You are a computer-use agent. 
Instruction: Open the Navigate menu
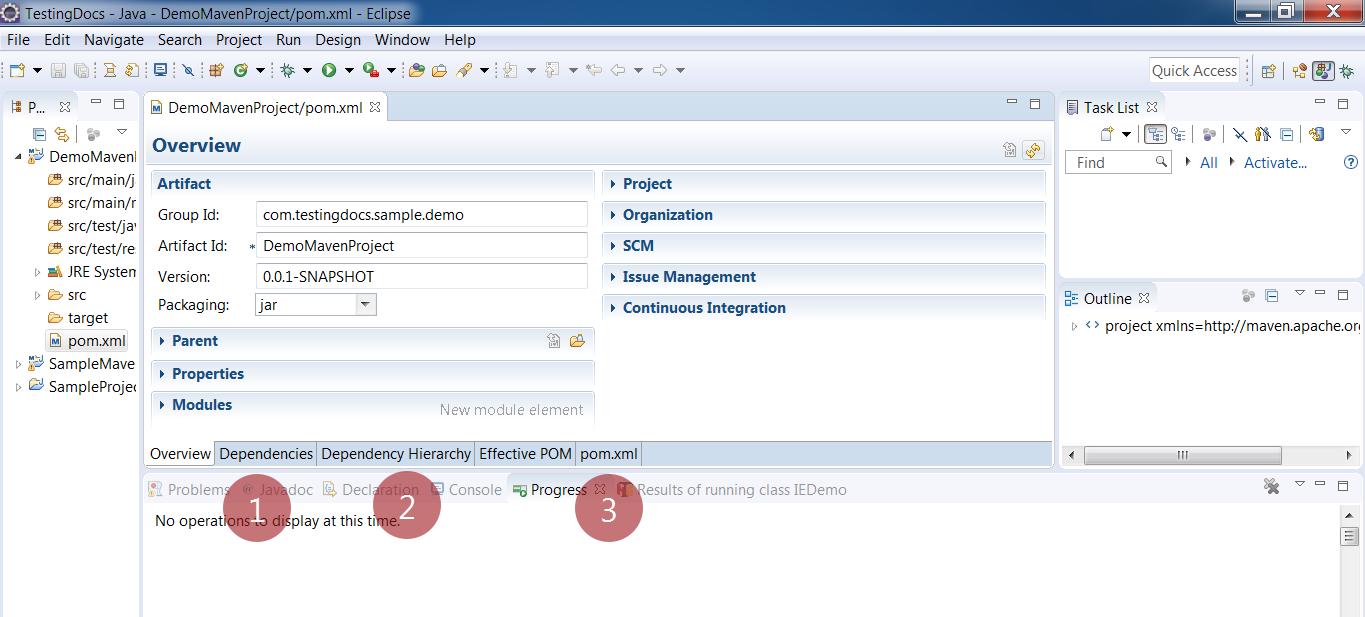click(114, 40)
